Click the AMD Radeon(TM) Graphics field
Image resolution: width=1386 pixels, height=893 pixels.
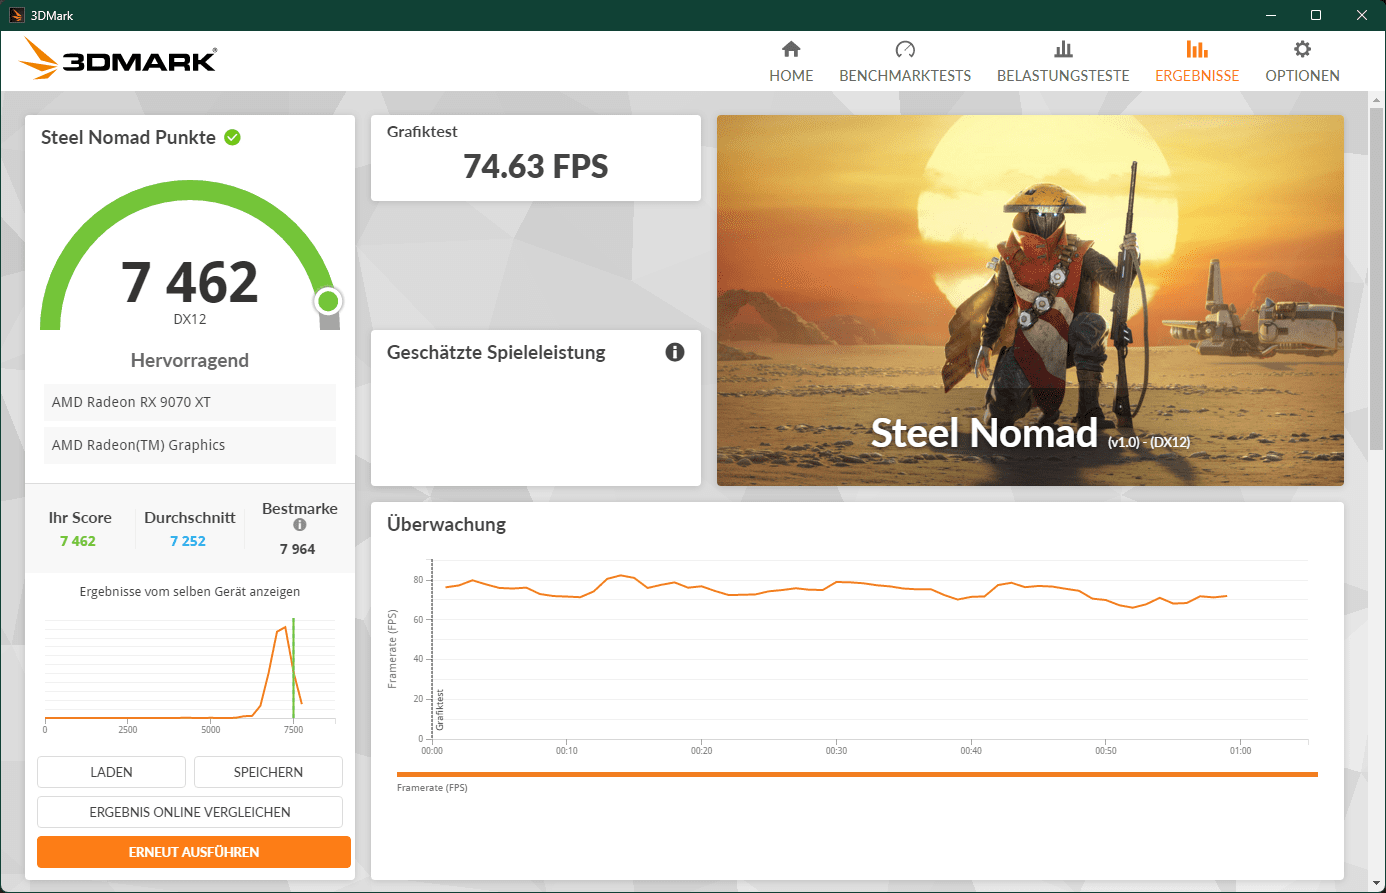(190, 445)
